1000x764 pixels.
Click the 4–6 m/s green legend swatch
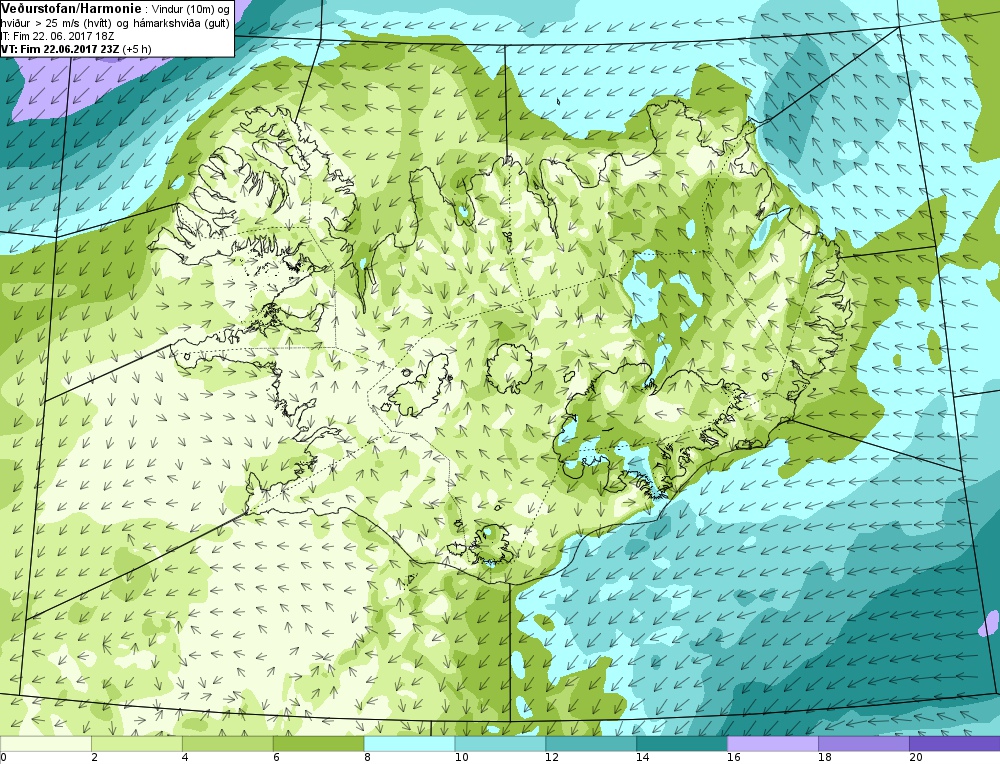coord(228,744)
